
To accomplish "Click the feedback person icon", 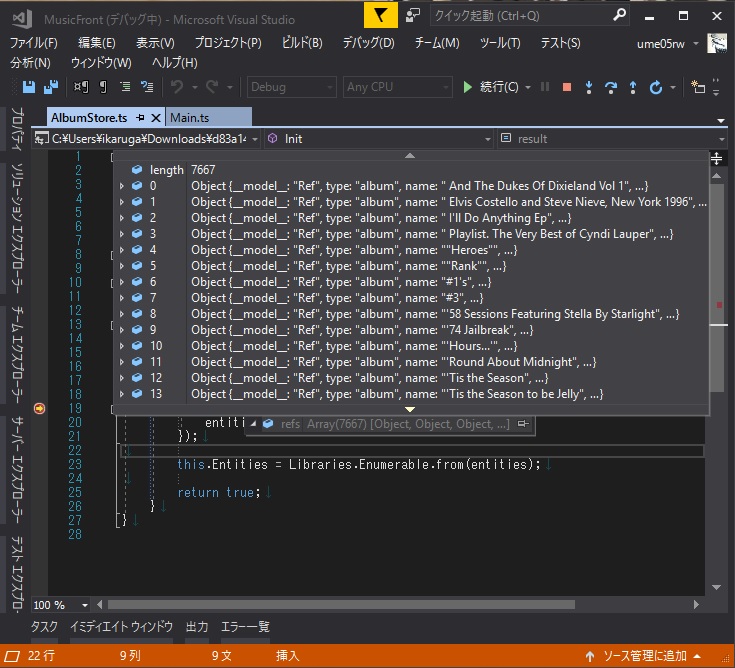I will (x=412, y=15).
